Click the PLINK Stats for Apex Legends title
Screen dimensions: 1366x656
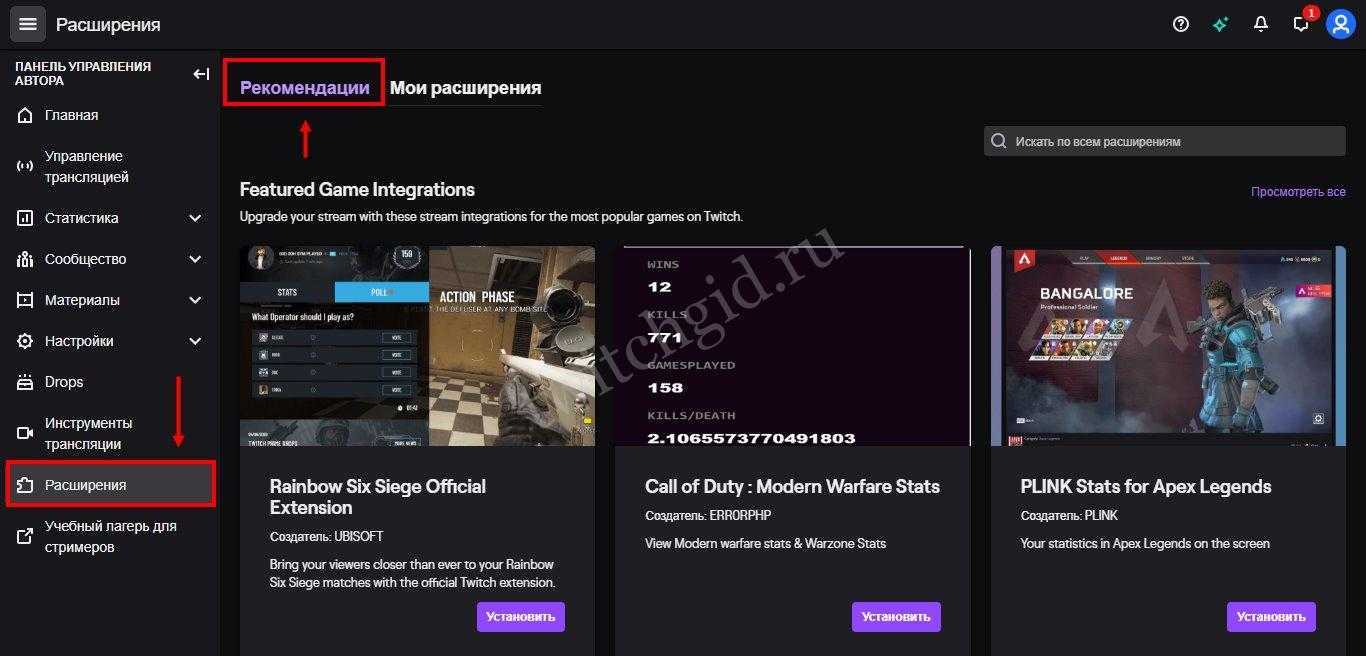point(1146,487)
